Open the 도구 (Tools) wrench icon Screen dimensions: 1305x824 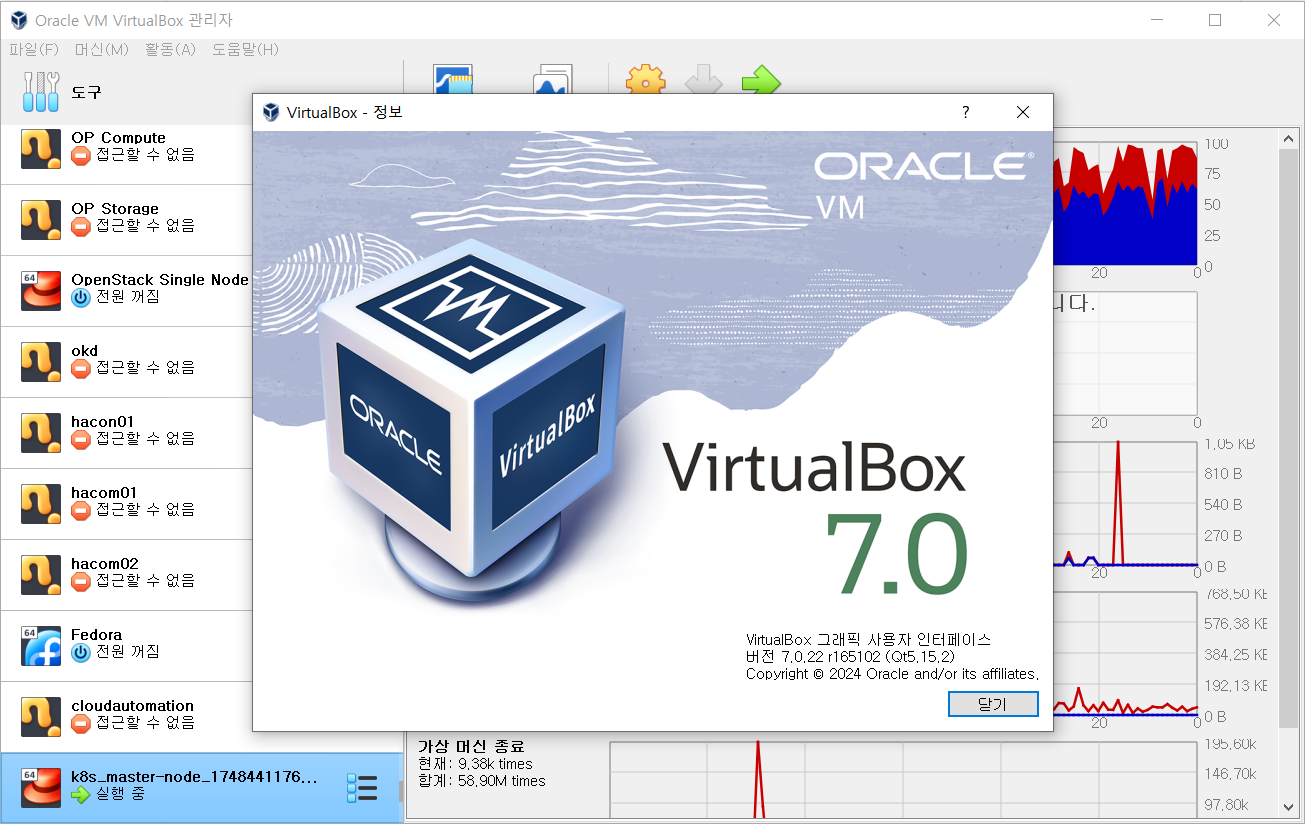tap(41, 92)
